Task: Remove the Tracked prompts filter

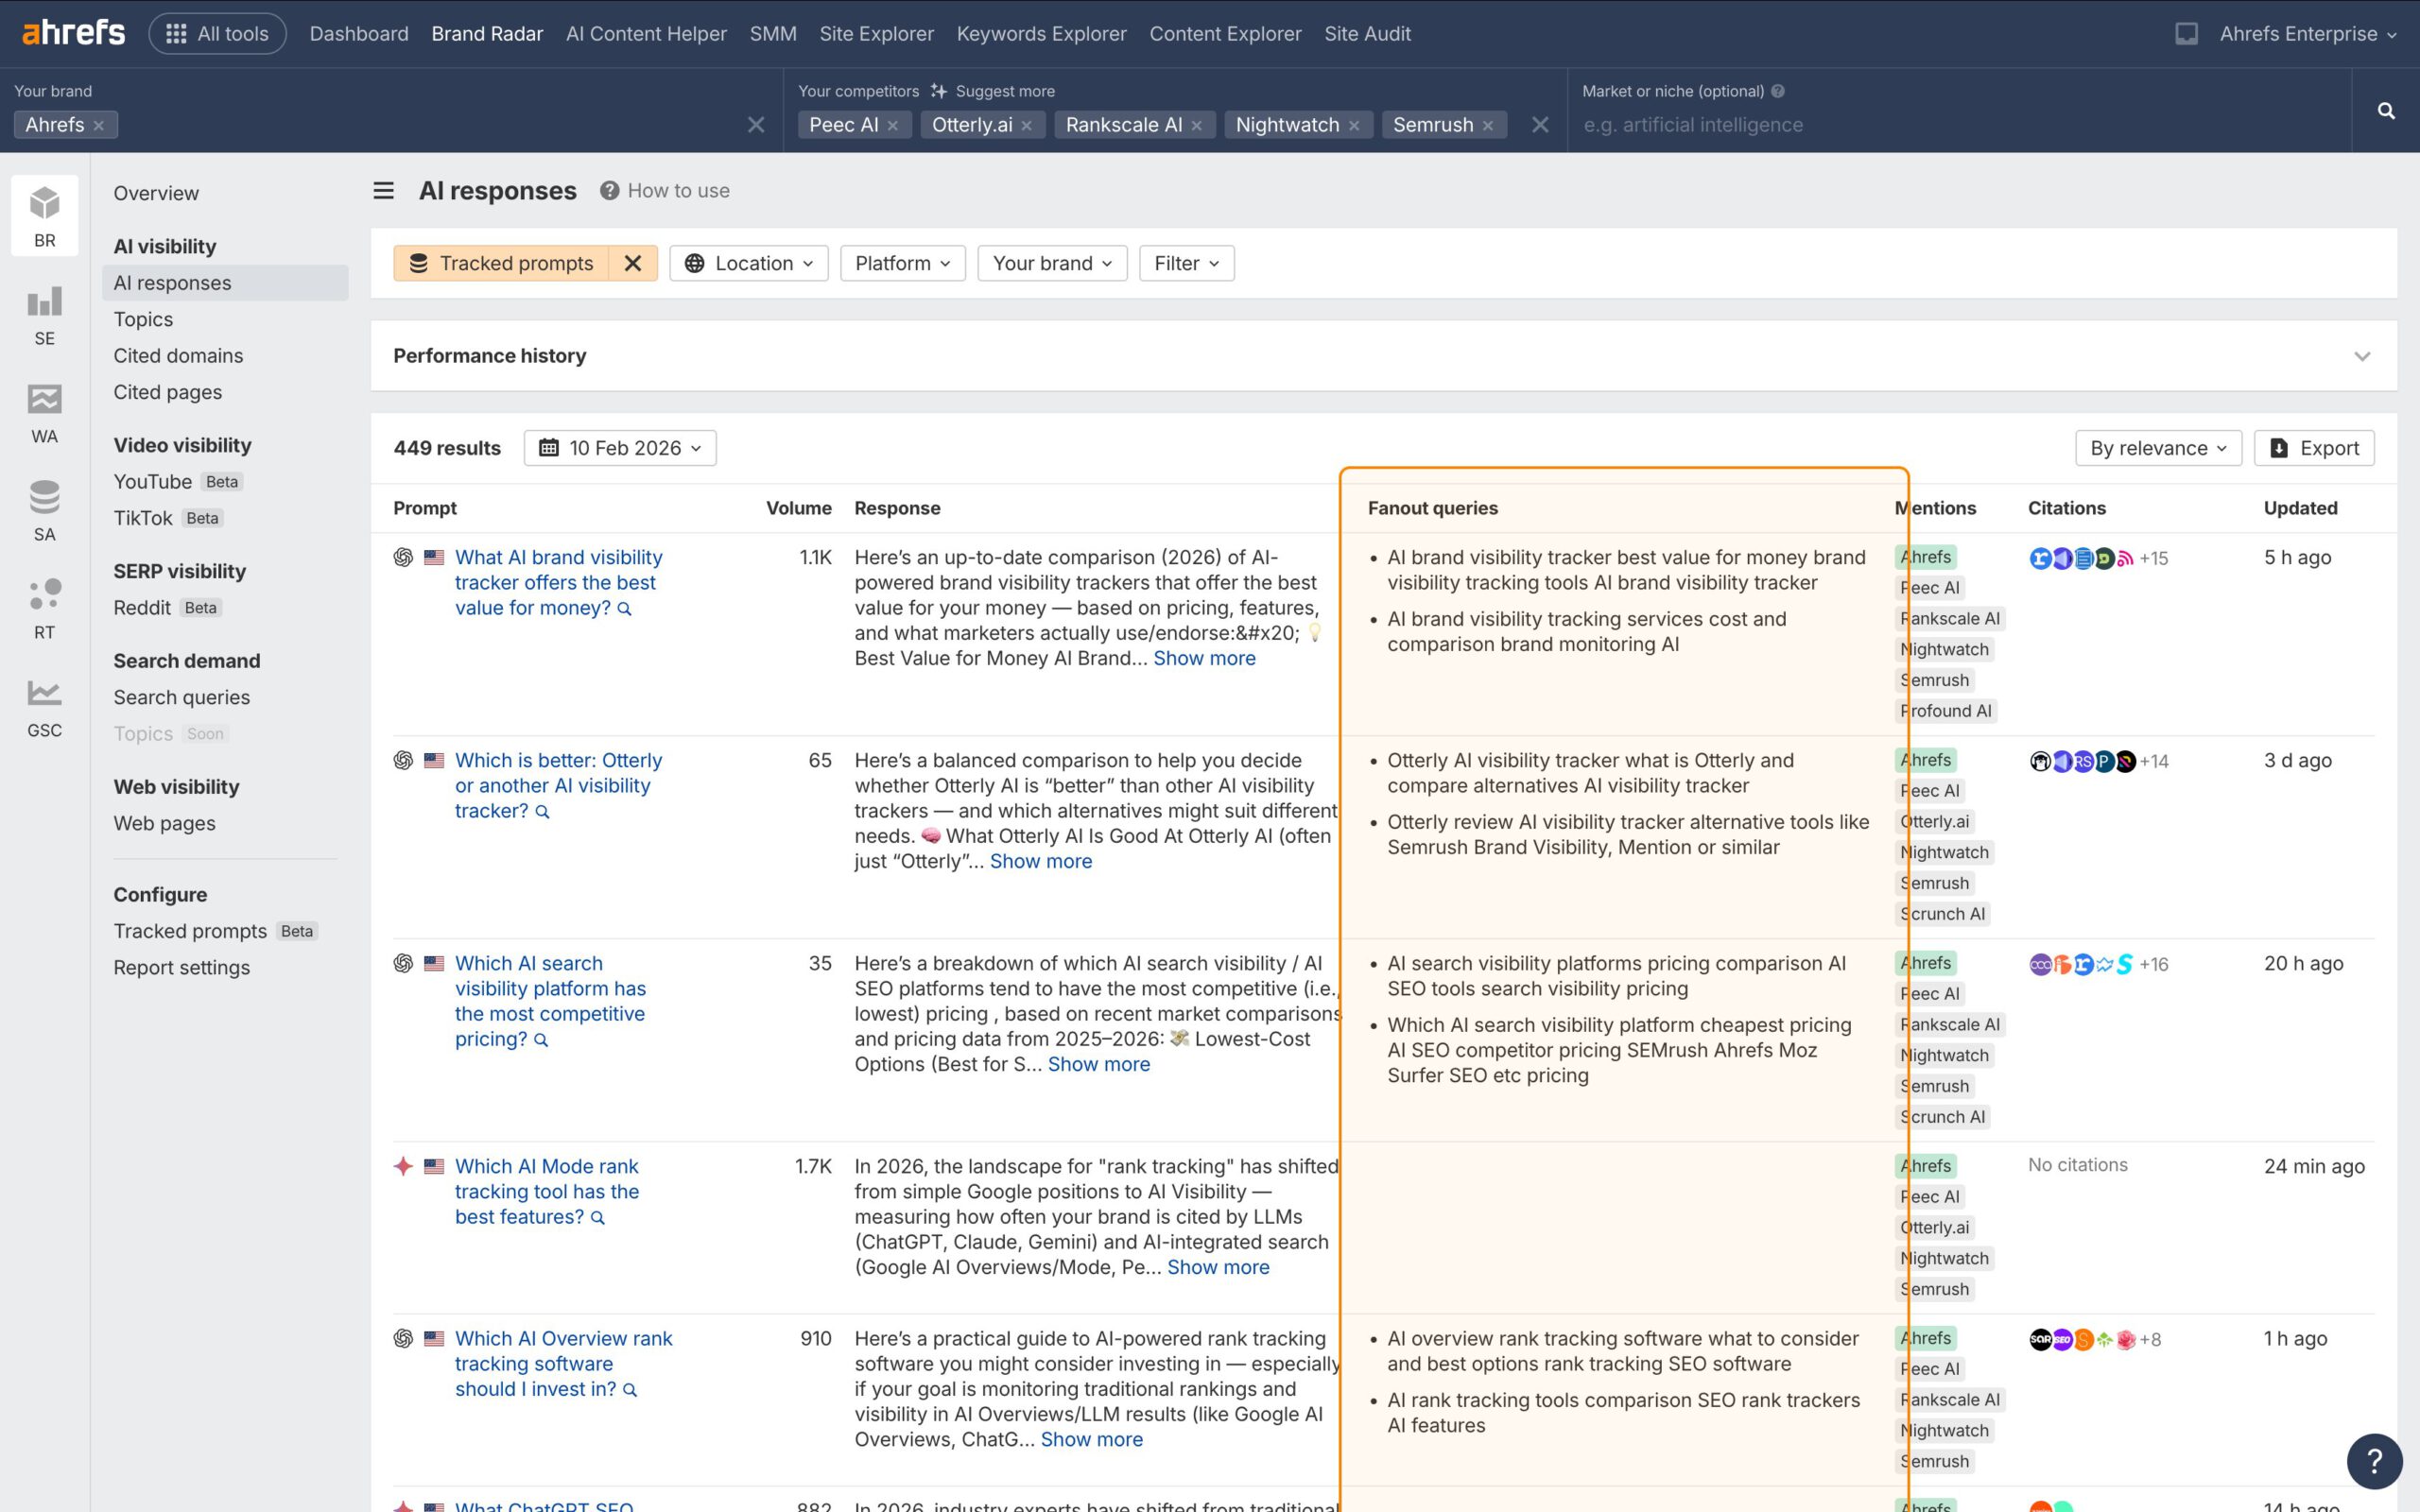Action: [x=632, y=263]
